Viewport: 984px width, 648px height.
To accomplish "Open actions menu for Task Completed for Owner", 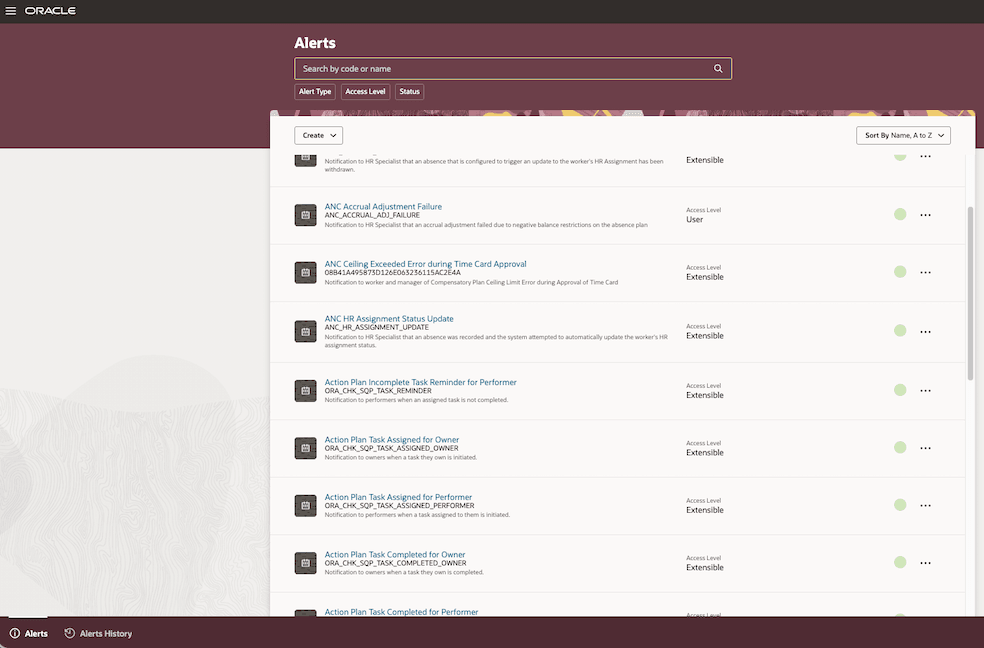I will click(925, 563).
